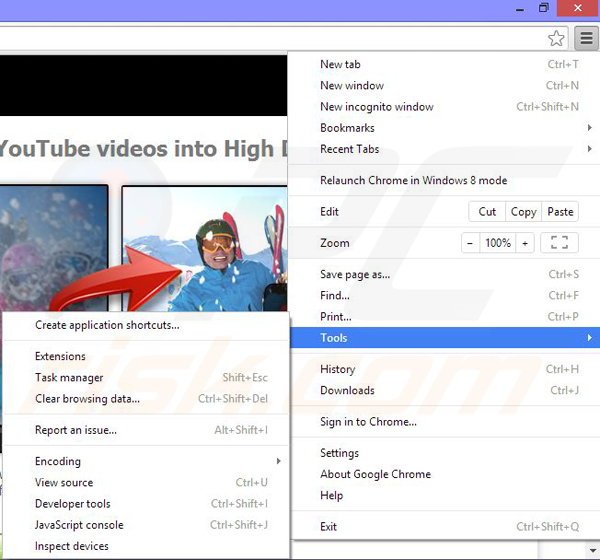Viewport: 600px width, 560px height.
Task: Open Task manager
Action: 69,378
